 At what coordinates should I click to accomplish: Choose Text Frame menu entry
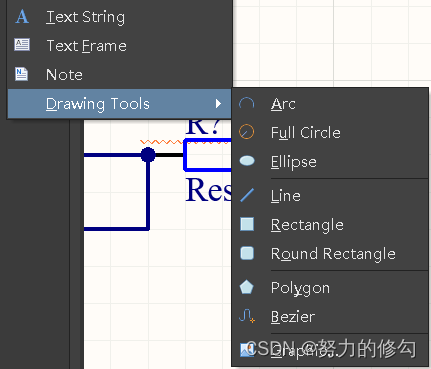[x=120, y=45]
